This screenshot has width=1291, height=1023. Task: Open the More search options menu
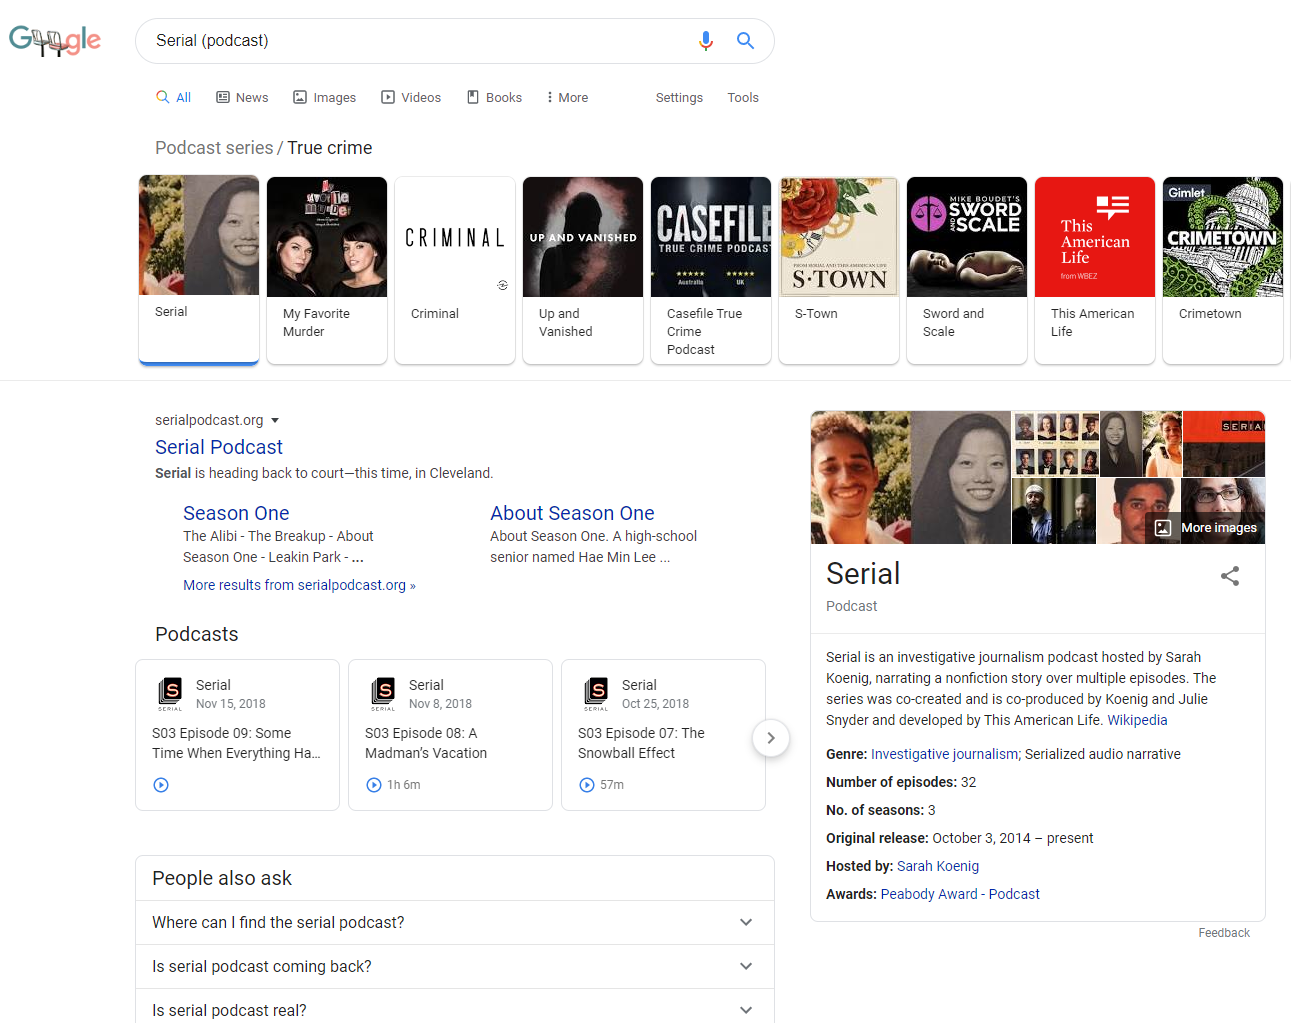[x=567, y=98]
